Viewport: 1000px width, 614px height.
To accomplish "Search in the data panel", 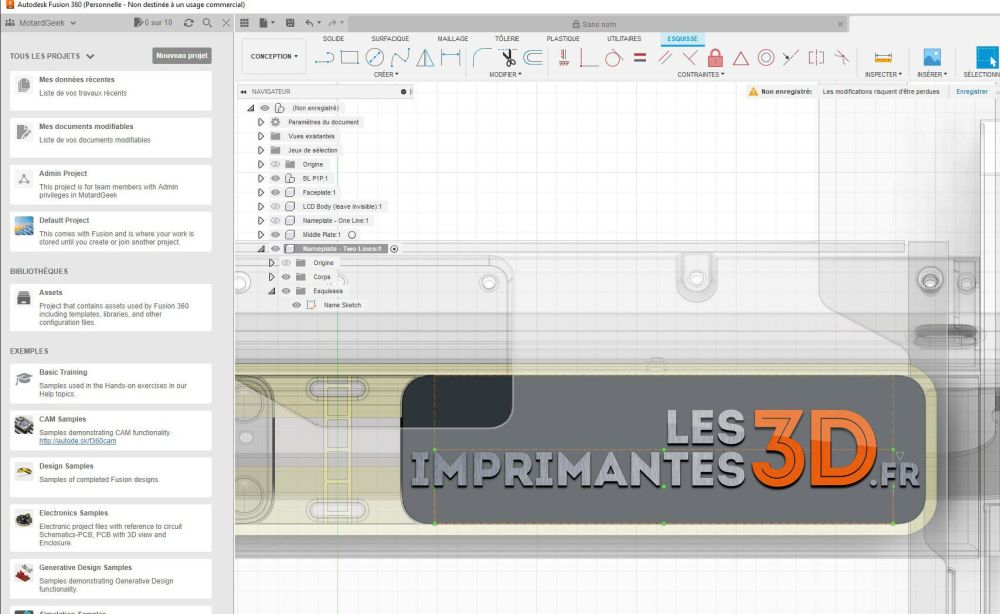I will [207, 23].
